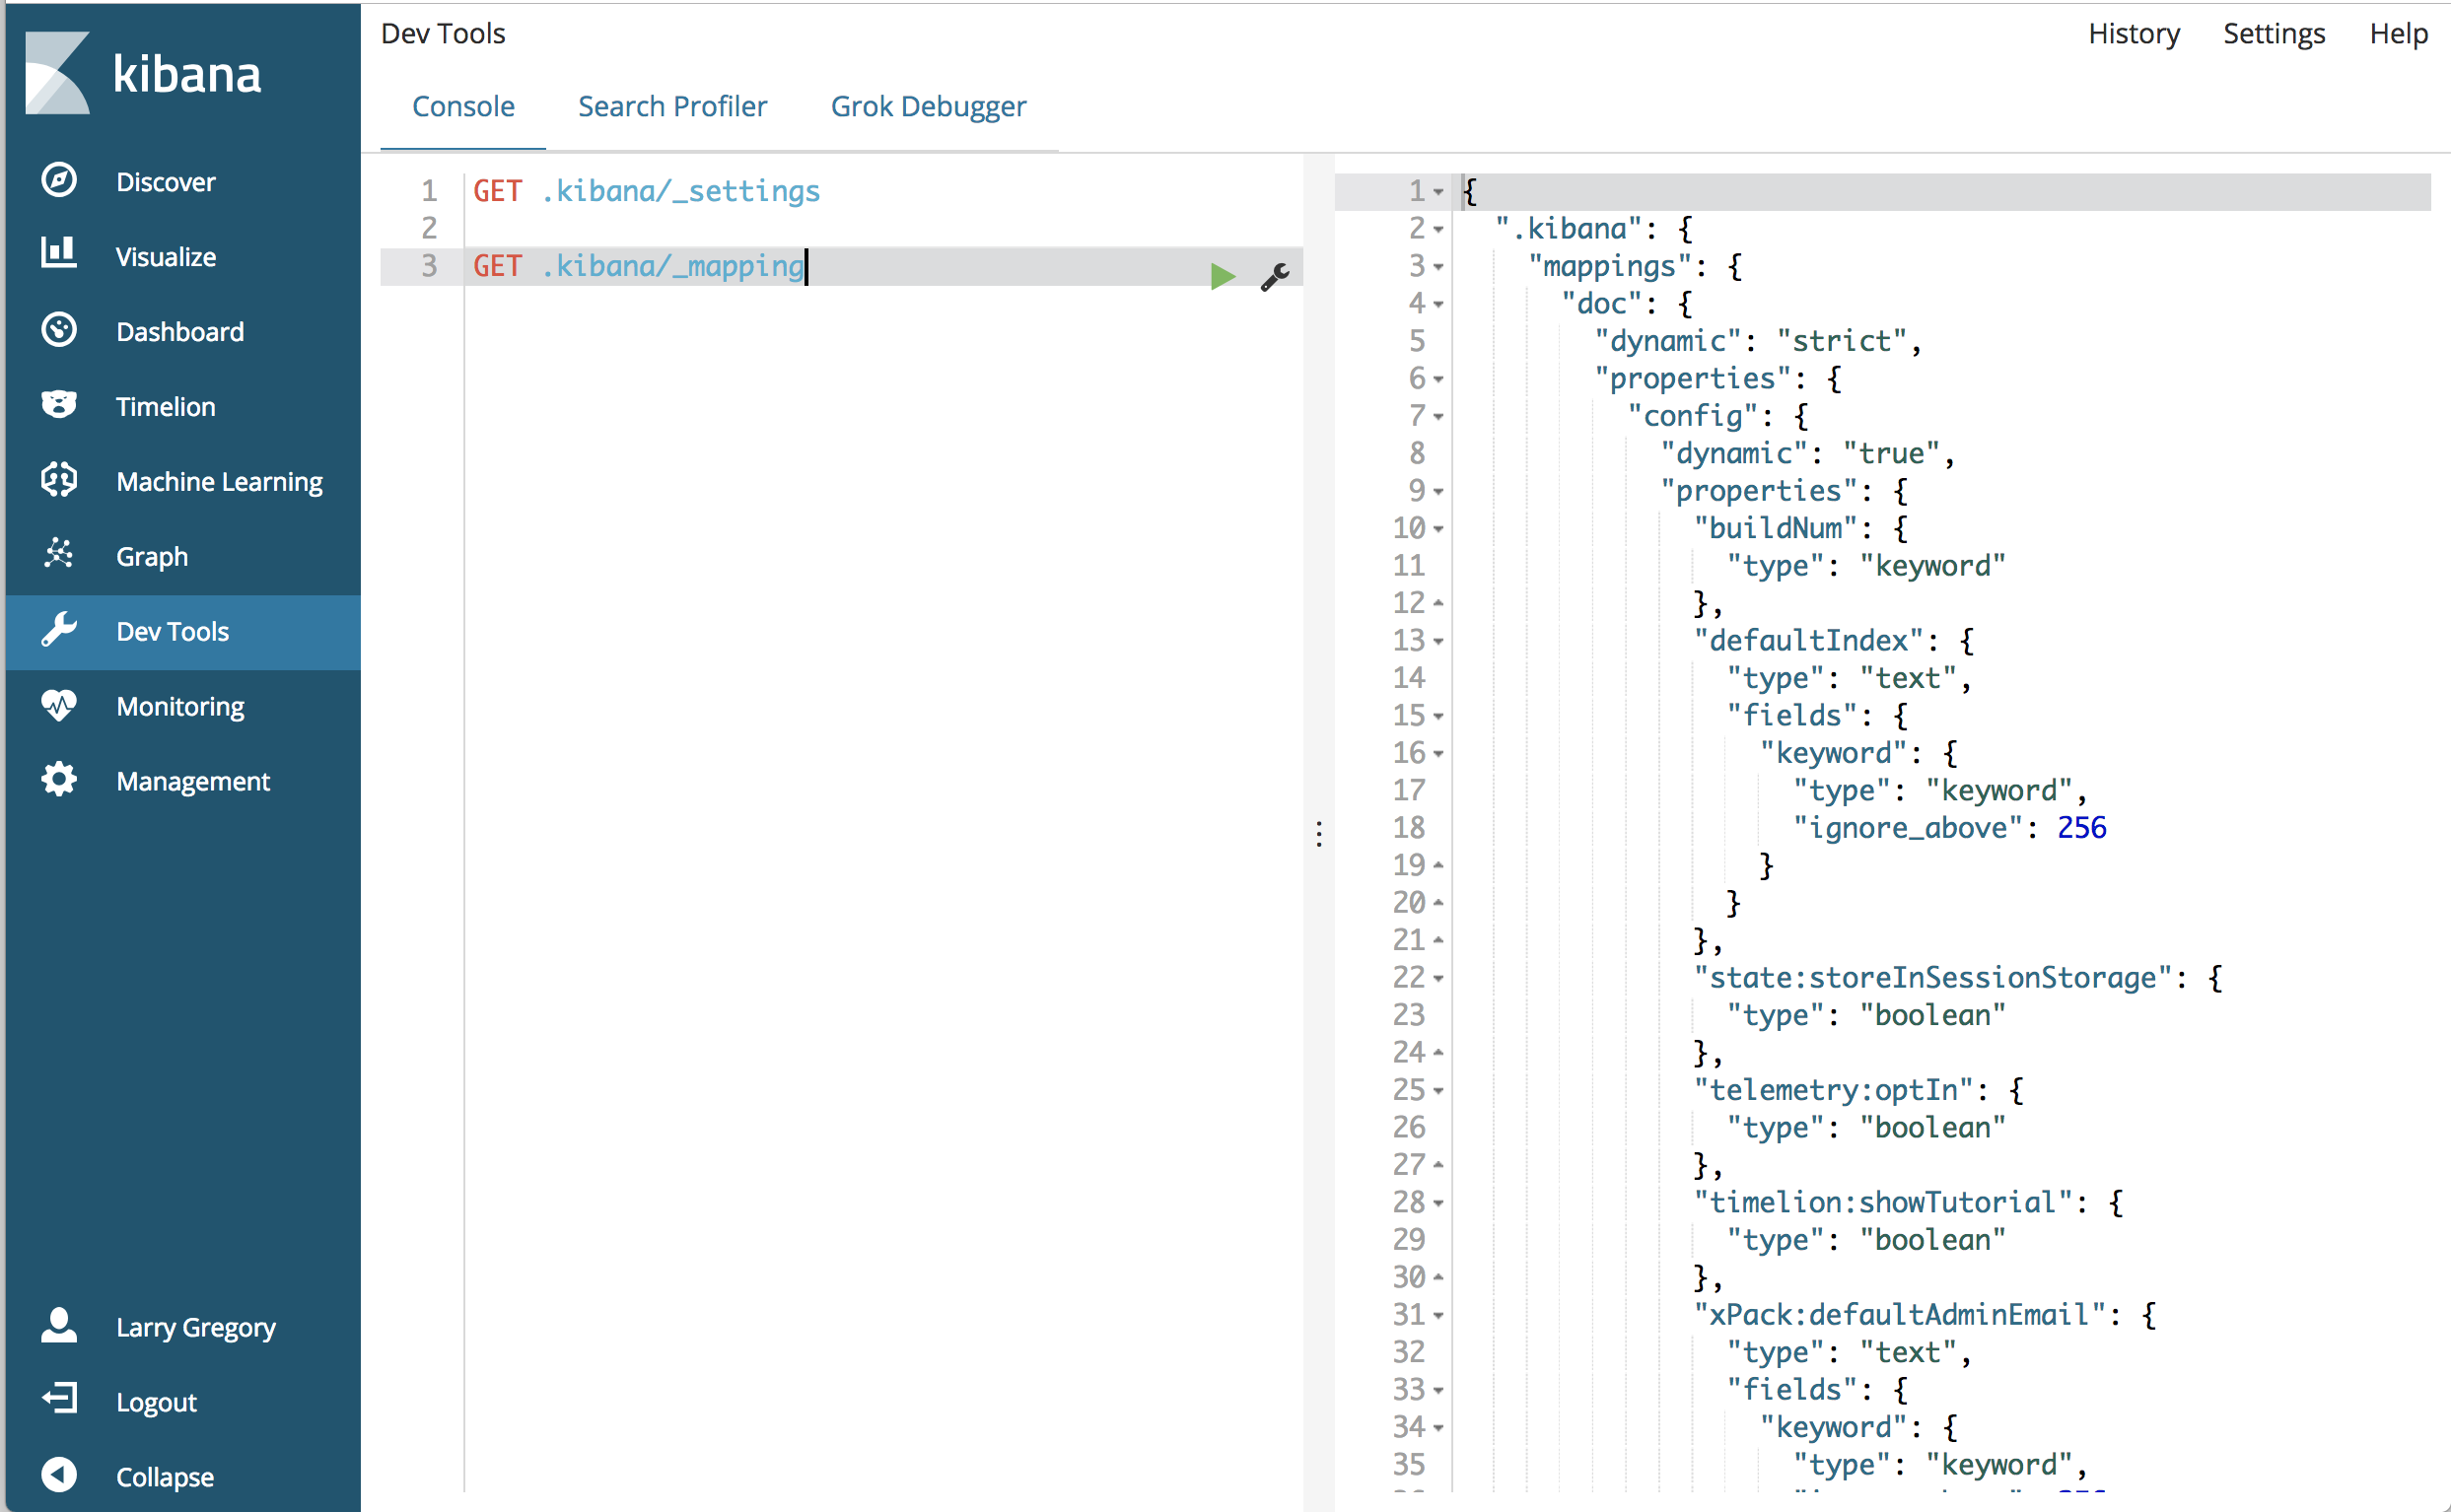Switch to the Search Profiler tab

pos(672,106)
